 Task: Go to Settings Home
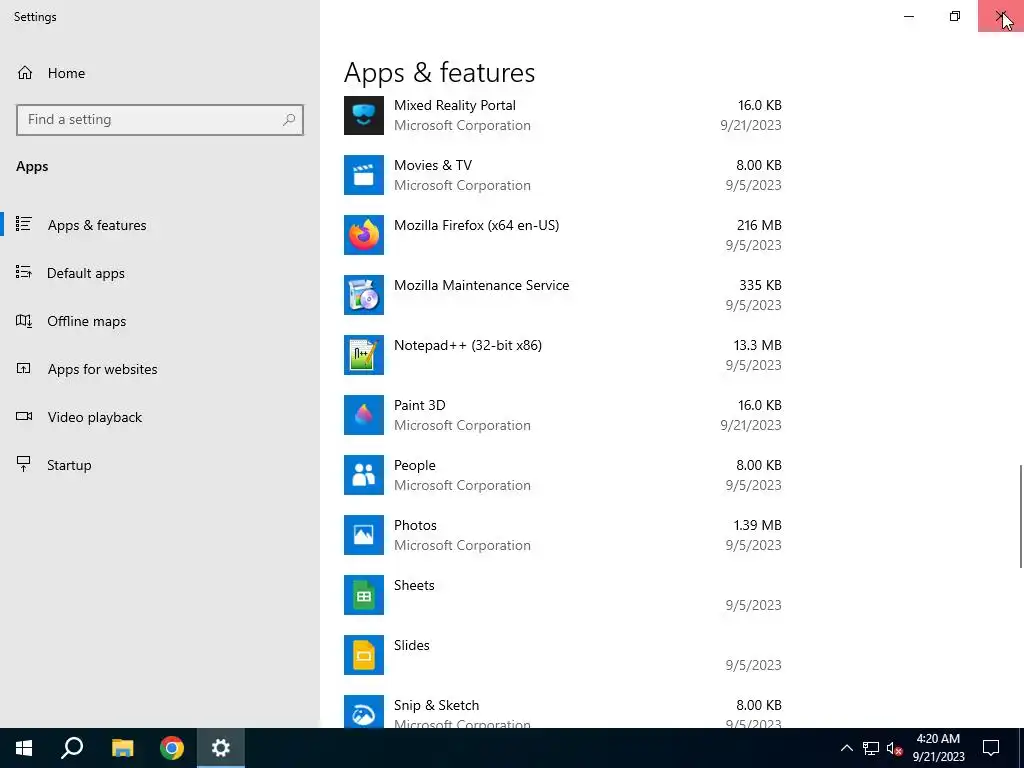(160, 72)
